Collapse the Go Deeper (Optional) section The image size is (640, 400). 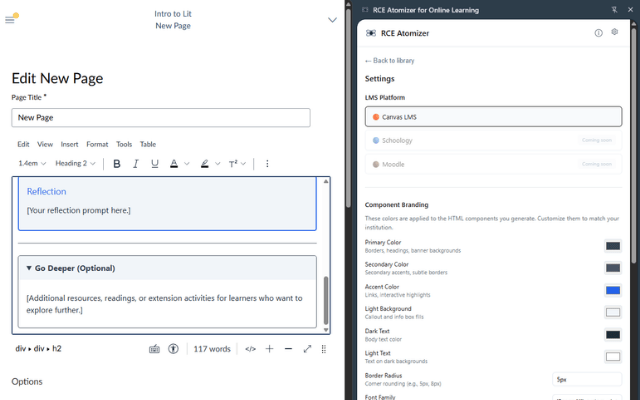coord(29,268)
